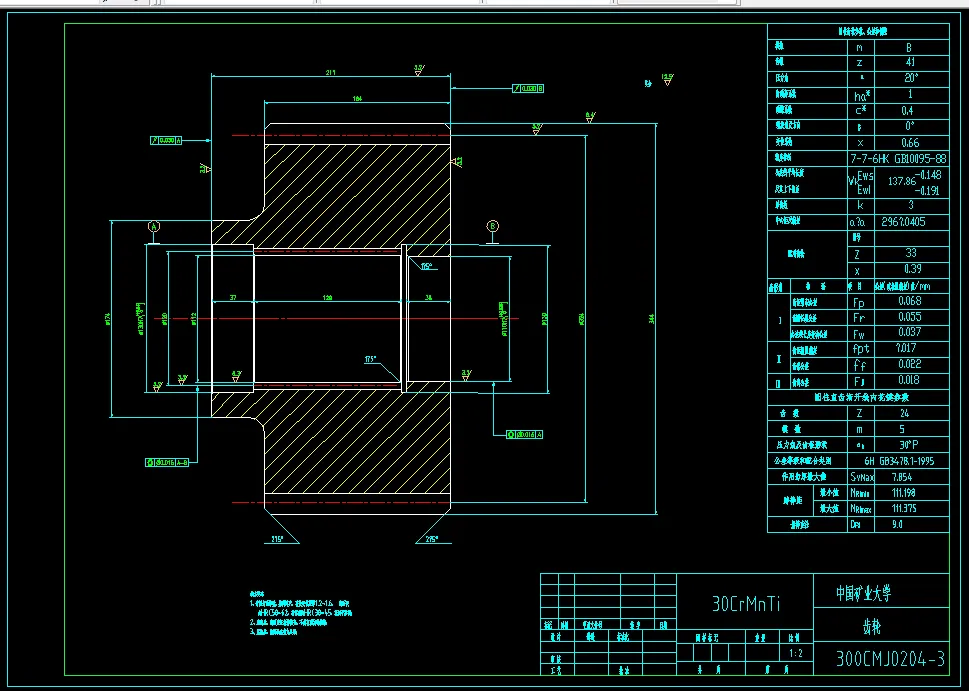Click the 齿轮 part name text
This screenshot has height=691, width=969.
click(x=871, y=627)
